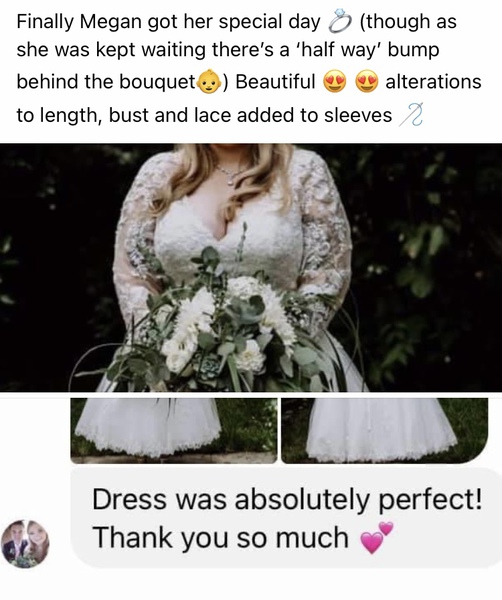Image resolution: width=502 pixels, height=600 pixels.
Task: Open the main wedding dress photo
Action: coord(251,267)
